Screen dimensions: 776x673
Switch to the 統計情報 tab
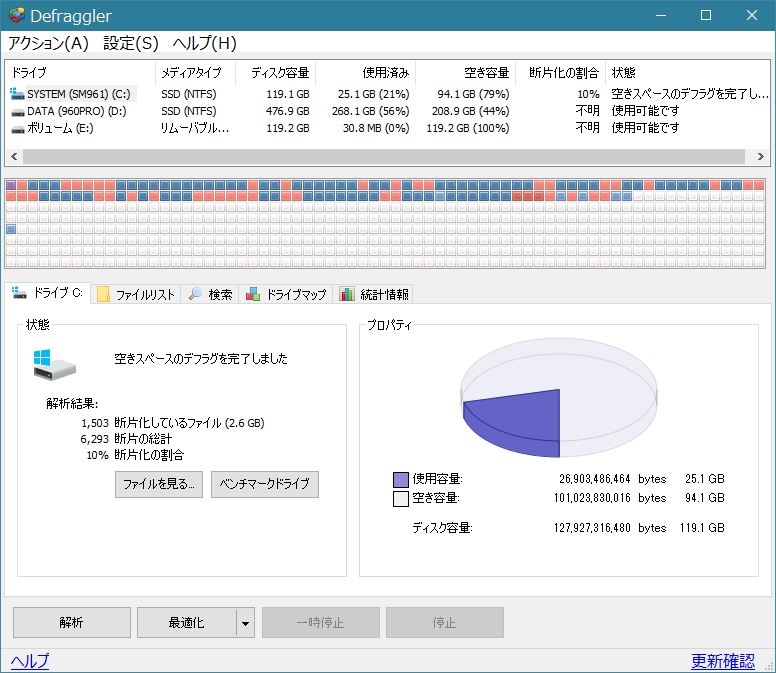click(374, 294)
